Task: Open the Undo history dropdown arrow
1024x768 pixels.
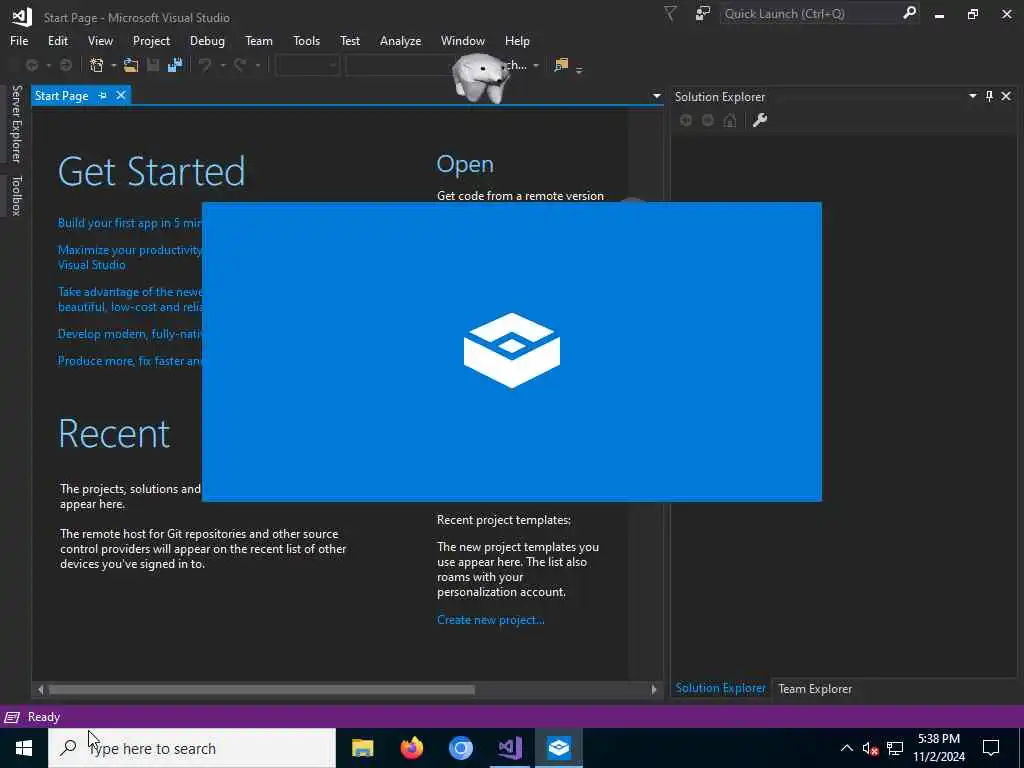Action: (x=223, y=65)
